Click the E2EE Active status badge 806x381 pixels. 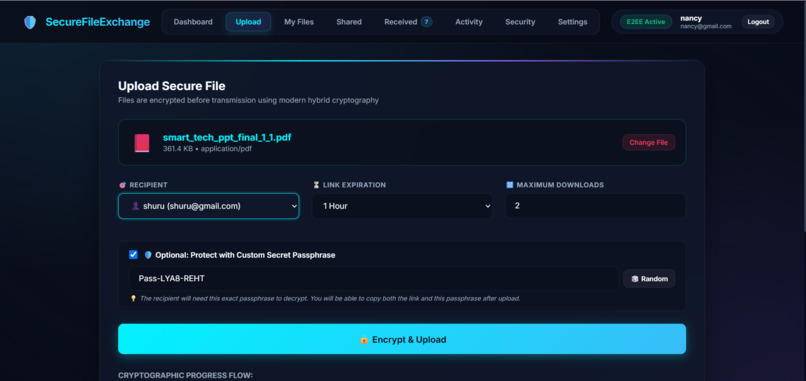646,22
